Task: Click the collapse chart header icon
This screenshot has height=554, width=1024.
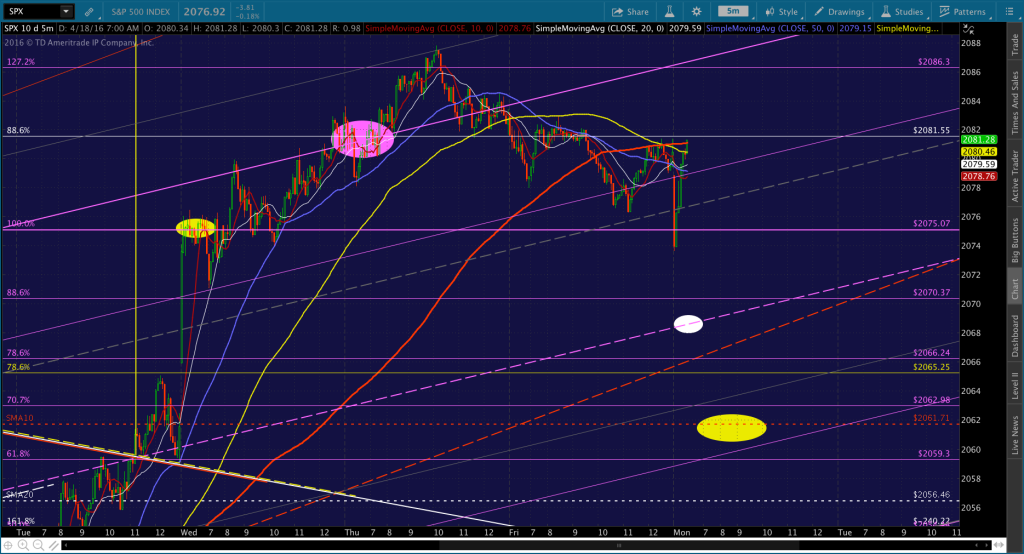Action: coord(968,29)
